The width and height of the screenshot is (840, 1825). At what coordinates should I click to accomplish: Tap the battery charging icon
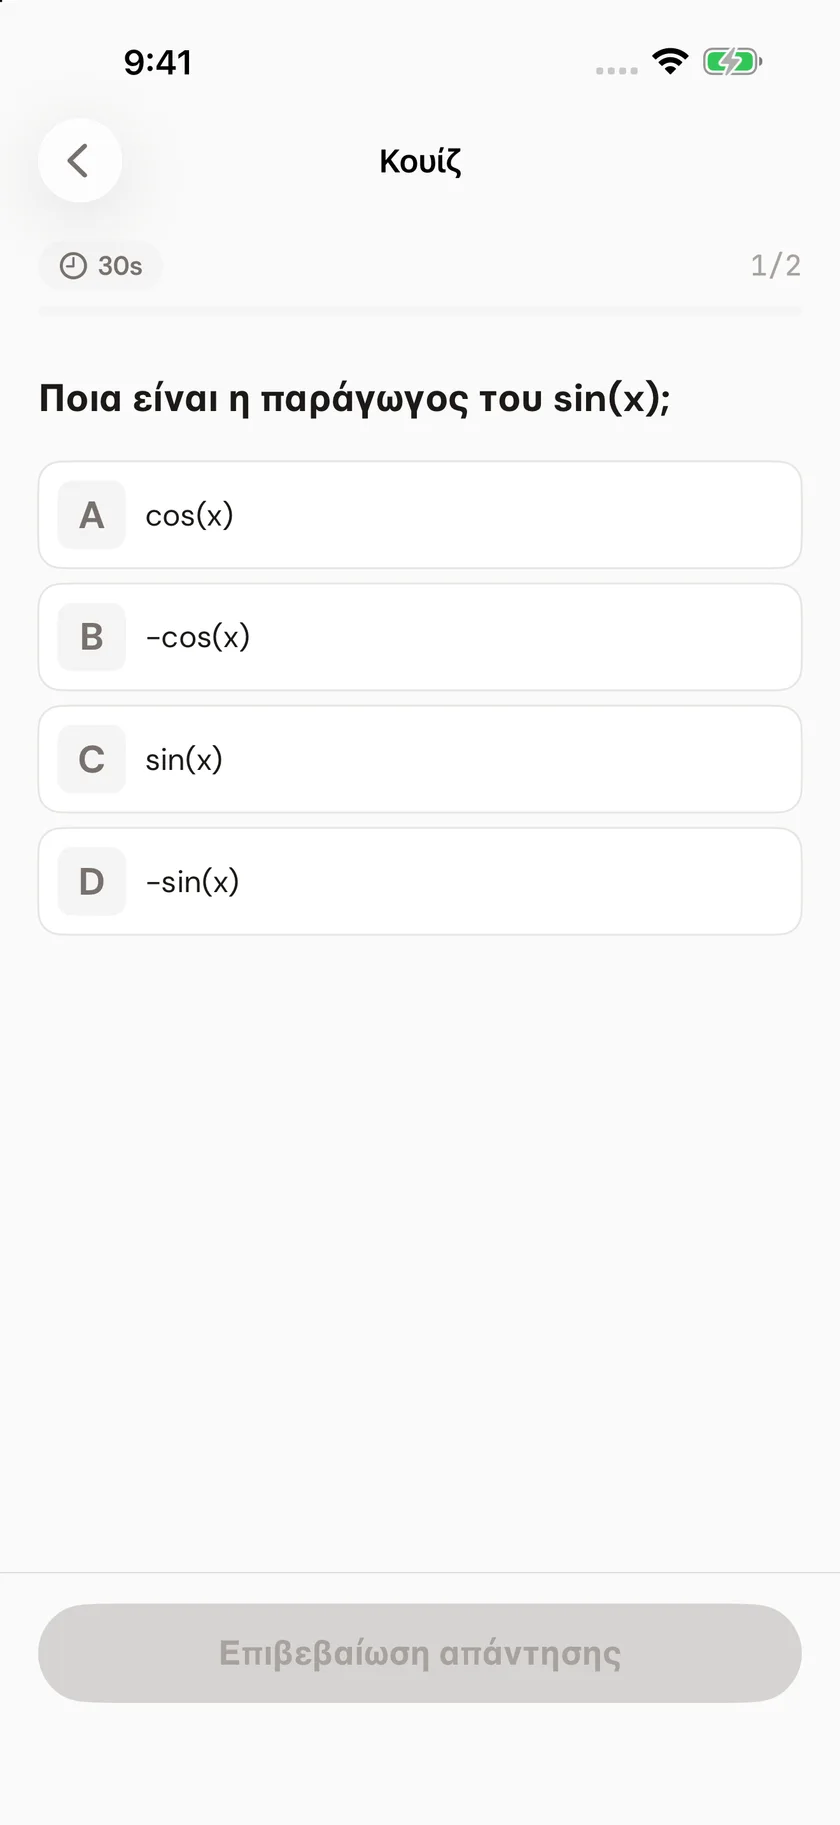point(732,62)
